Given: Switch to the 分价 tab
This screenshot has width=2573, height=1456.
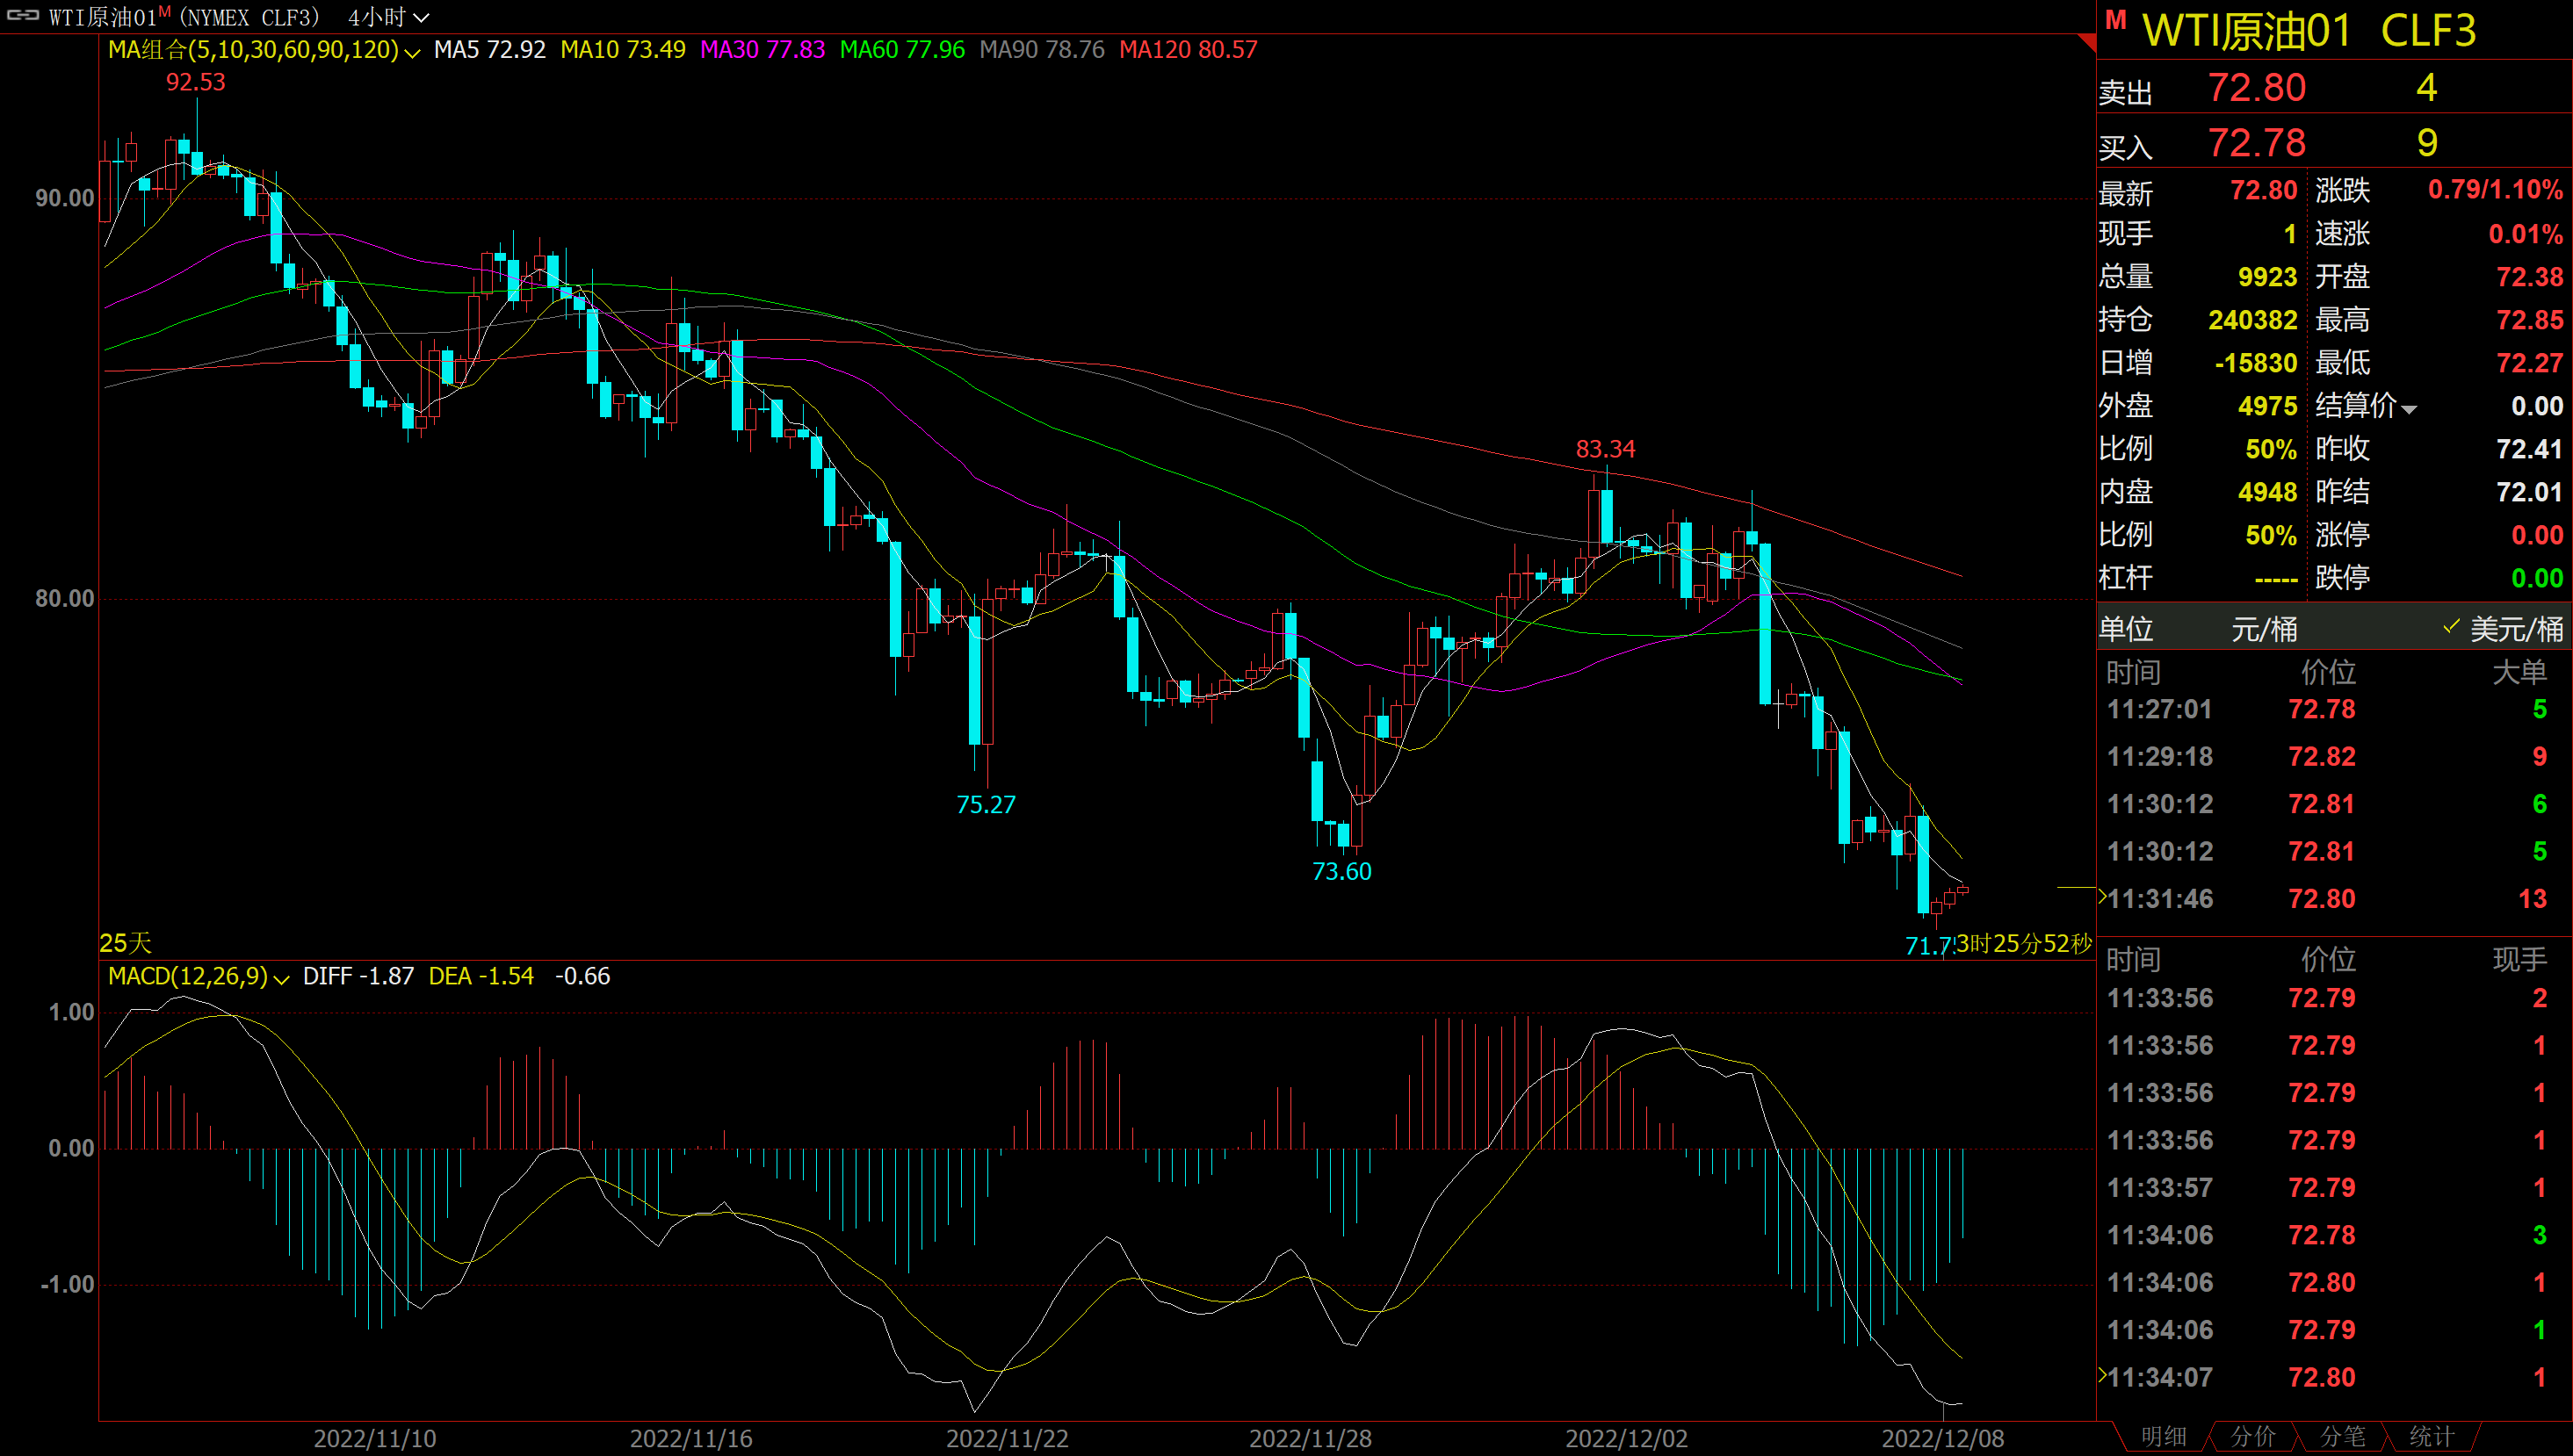Looking at the screenshot, I should [x=2253, y=1437].
